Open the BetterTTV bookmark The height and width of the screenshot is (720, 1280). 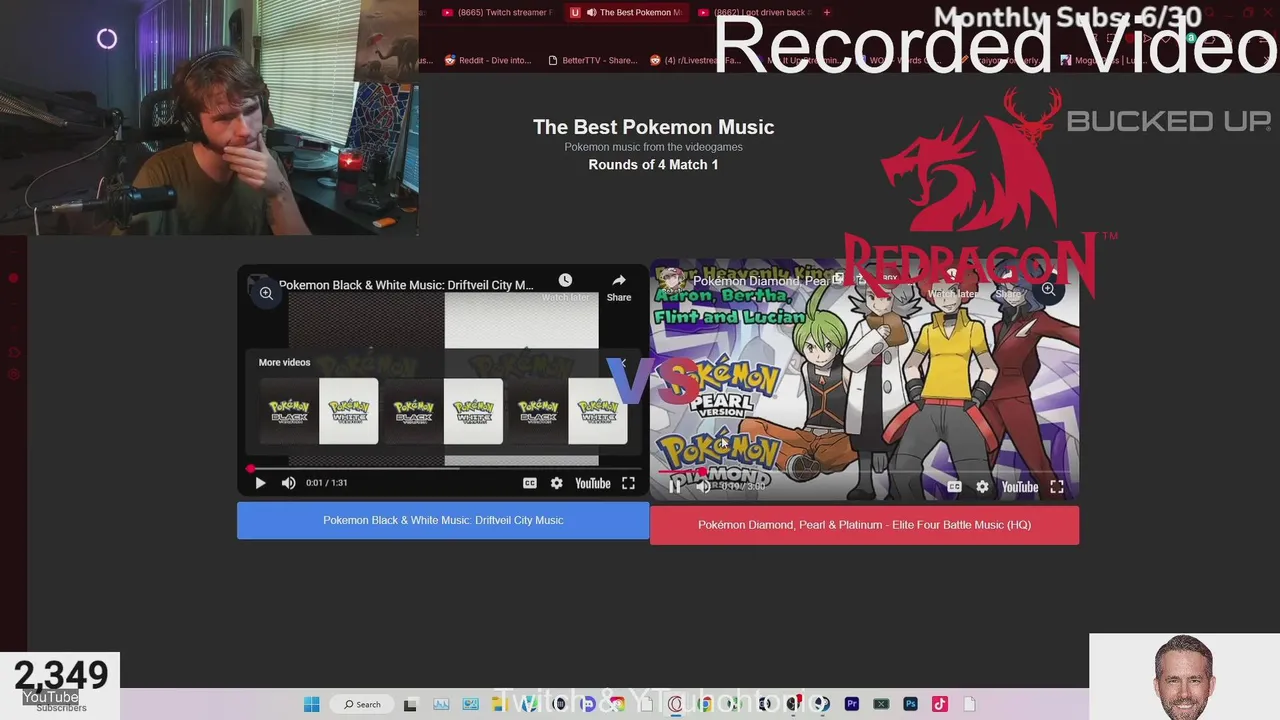tap(592, 60)
